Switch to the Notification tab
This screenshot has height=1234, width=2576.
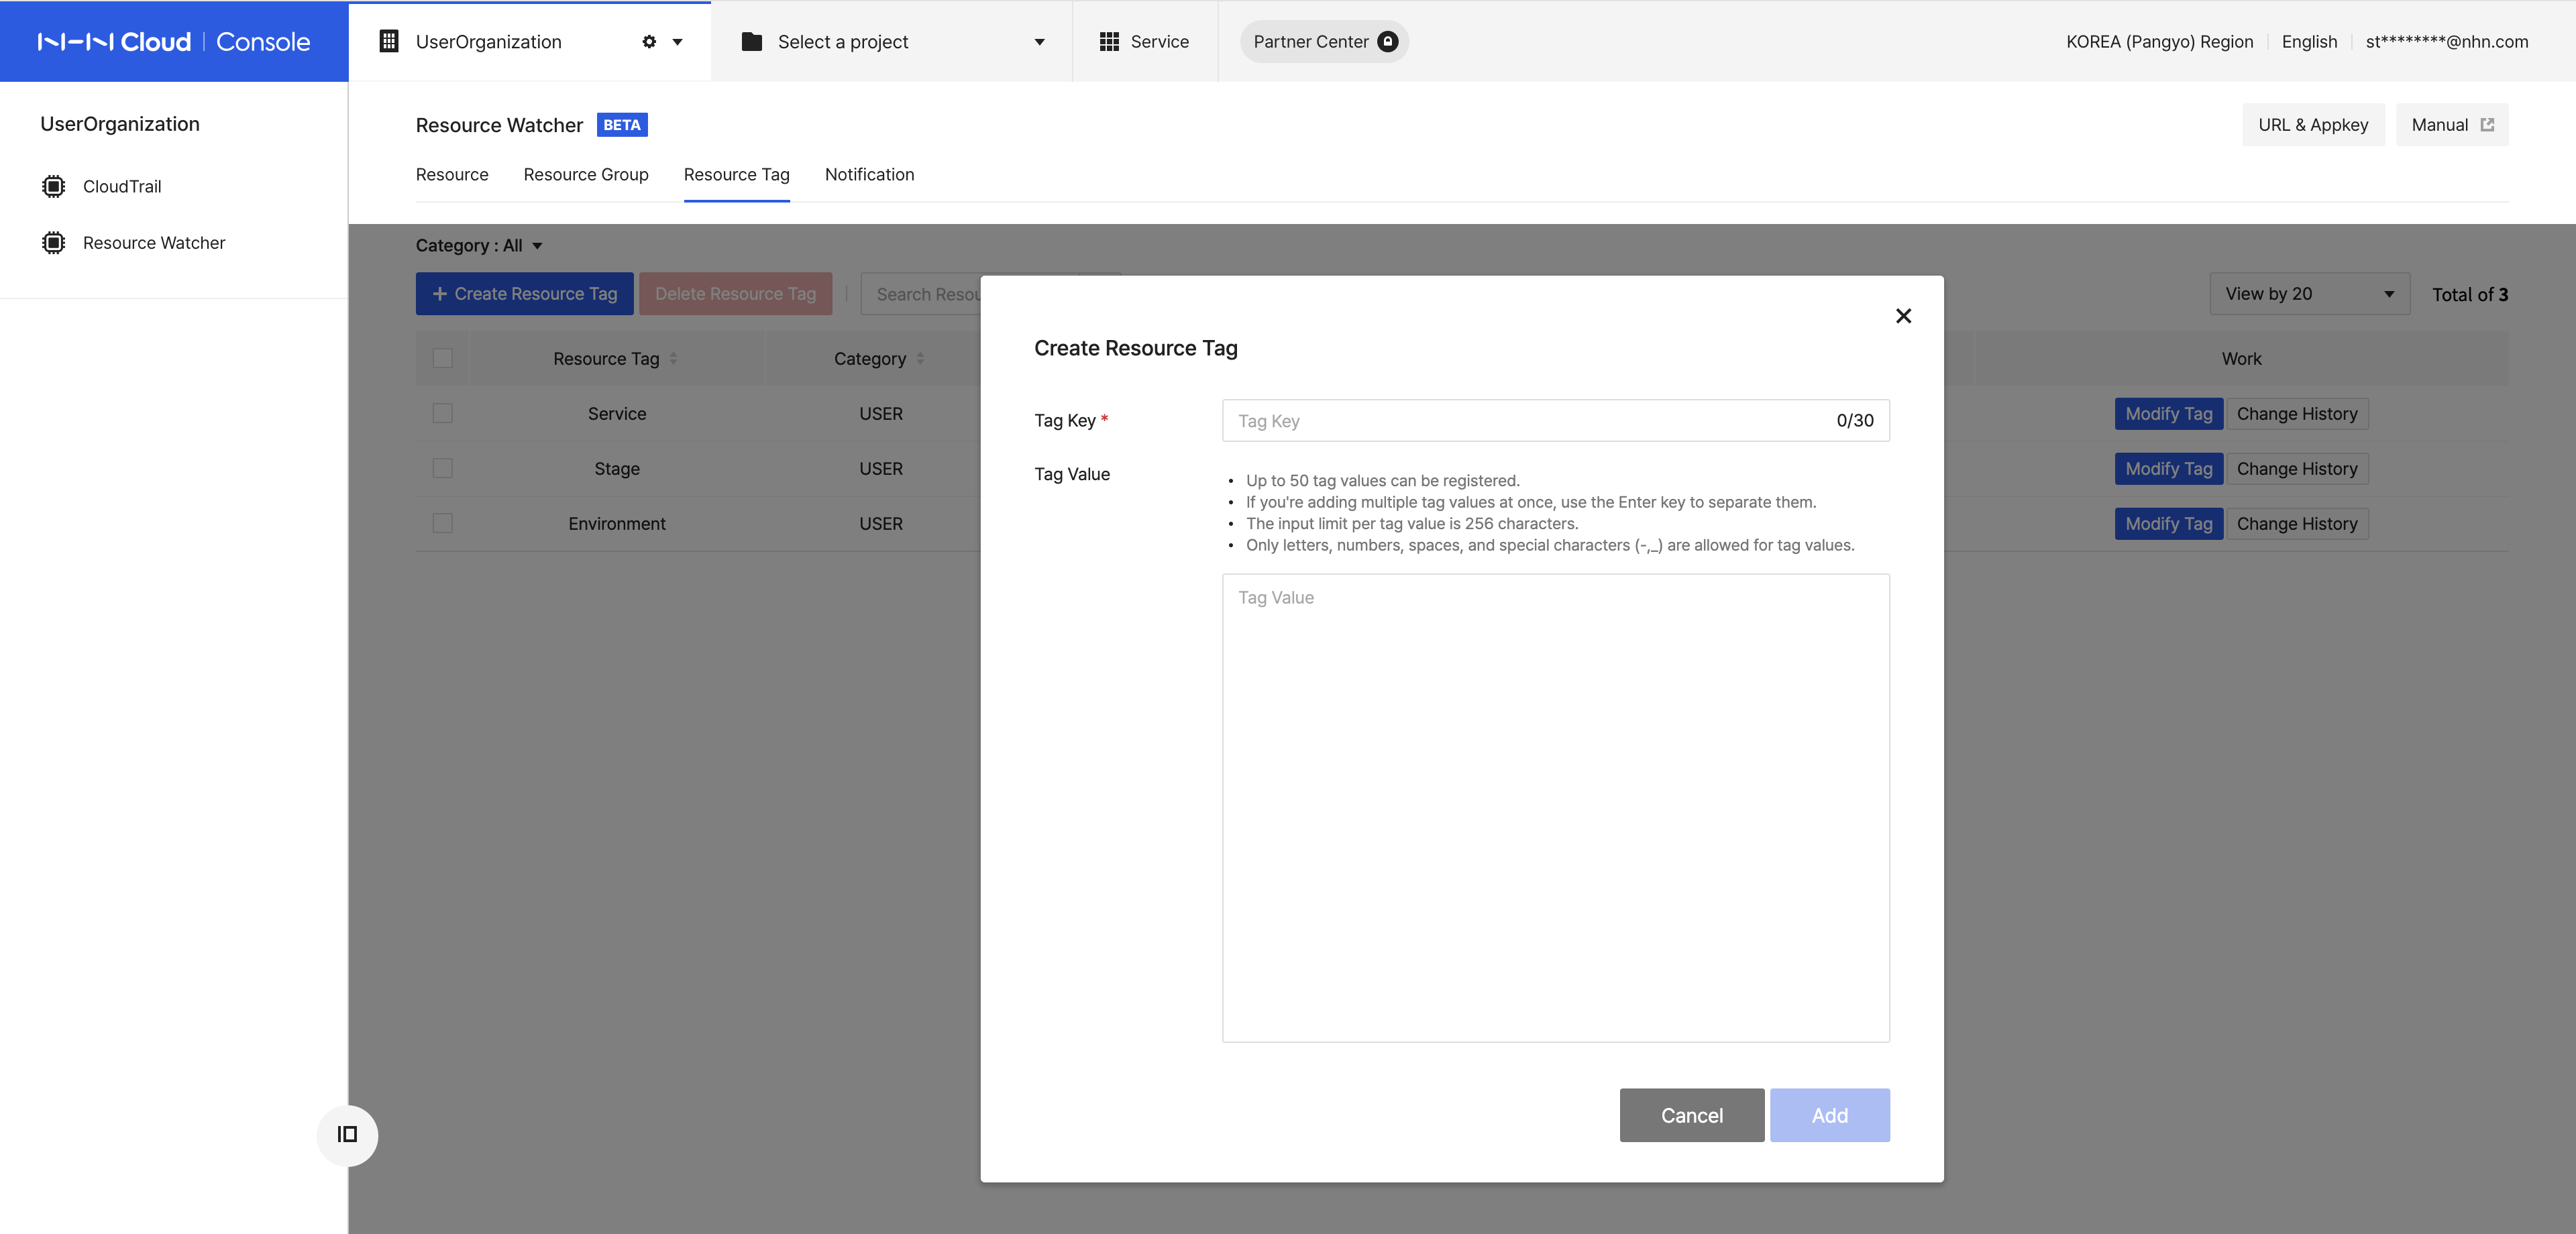pyautogui.click(x=869, y=175)
